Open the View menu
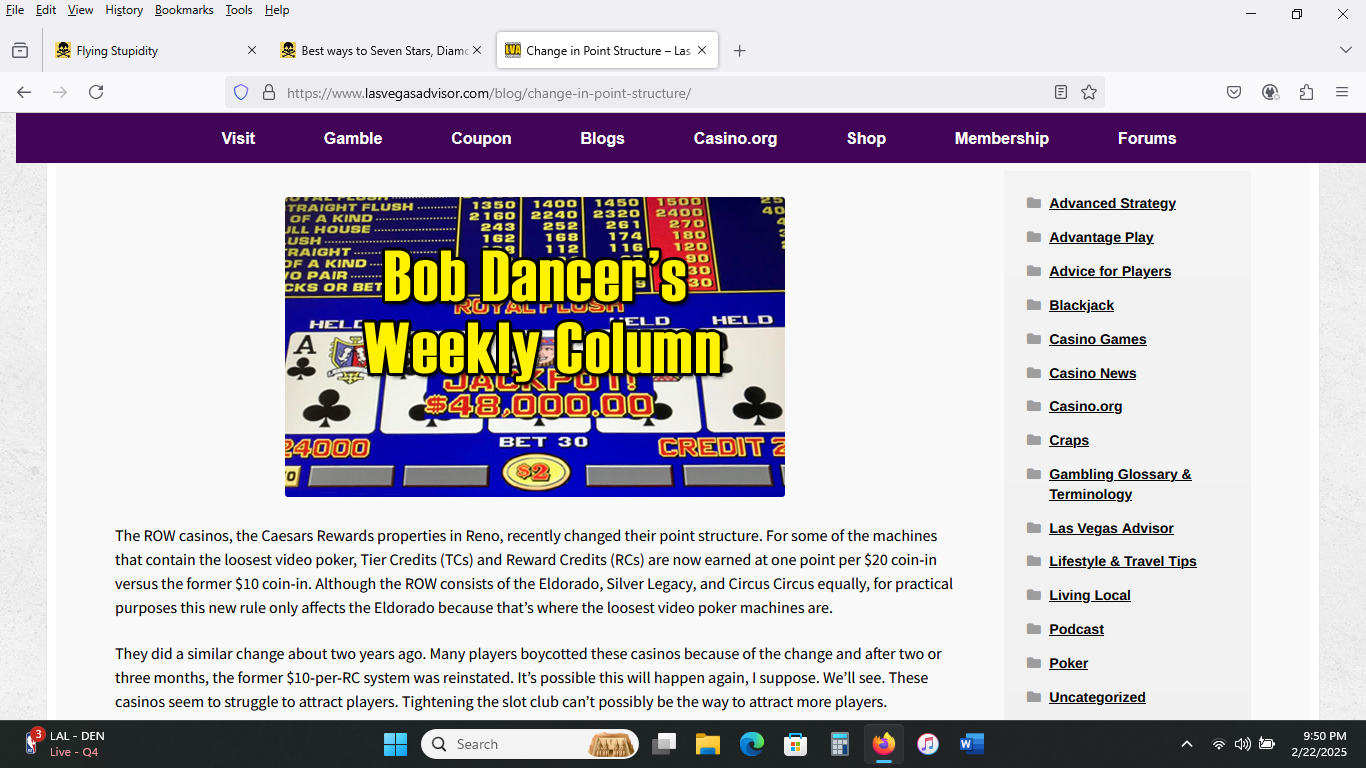Screen dimensions: 1366x768 (x=80, y=10)
